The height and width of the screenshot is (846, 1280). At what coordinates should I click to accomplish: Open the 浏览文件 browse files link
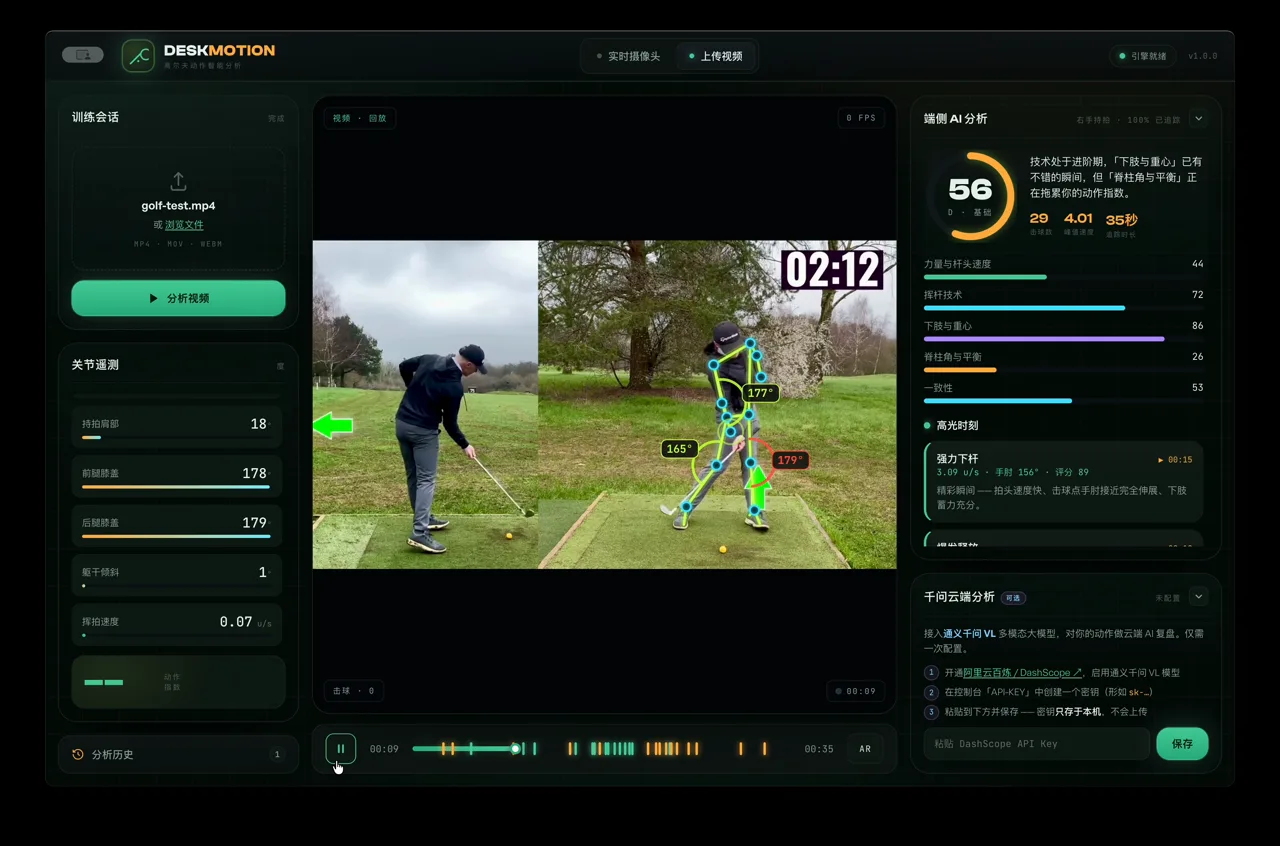coord(184,225)
